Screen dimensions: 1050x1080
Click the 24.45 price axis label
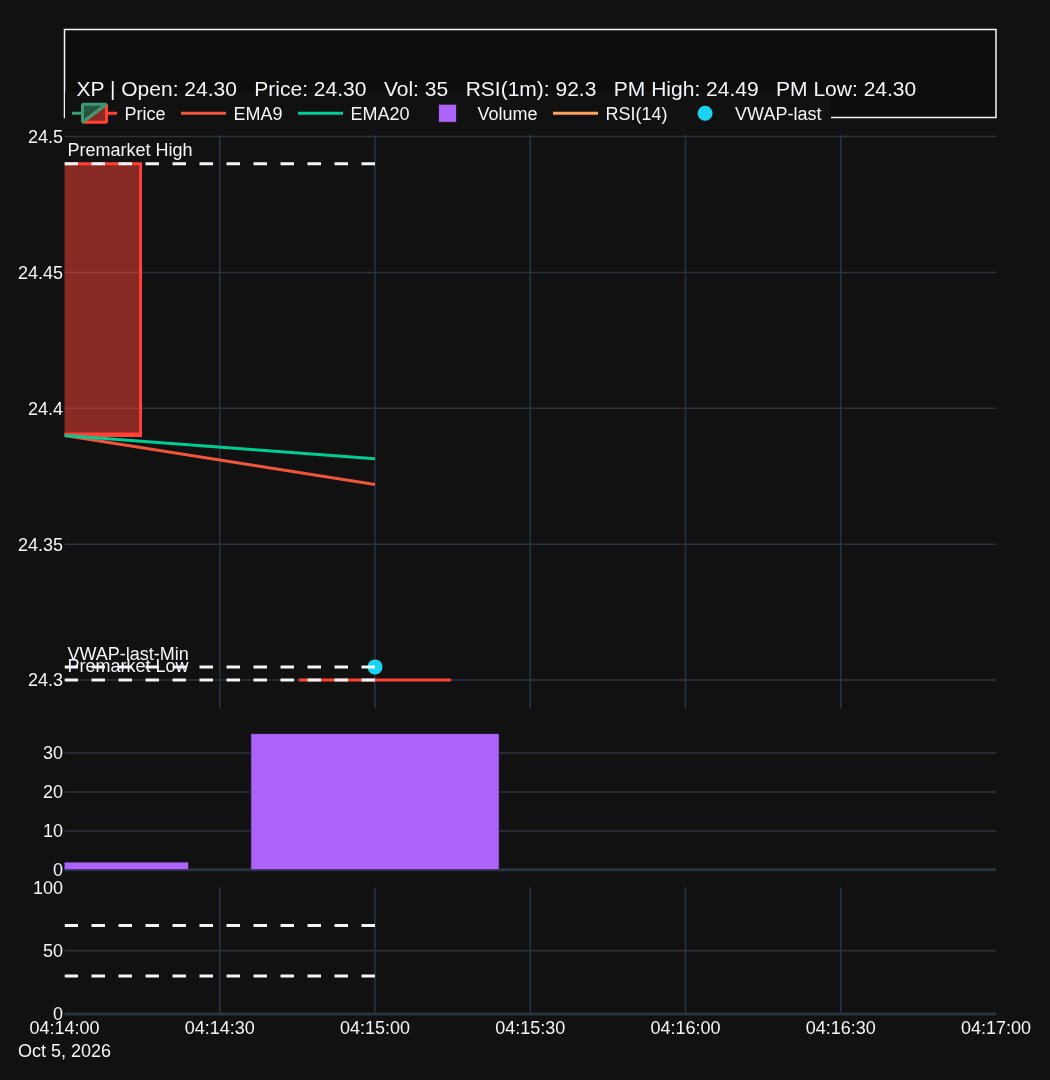coord(40,273)
